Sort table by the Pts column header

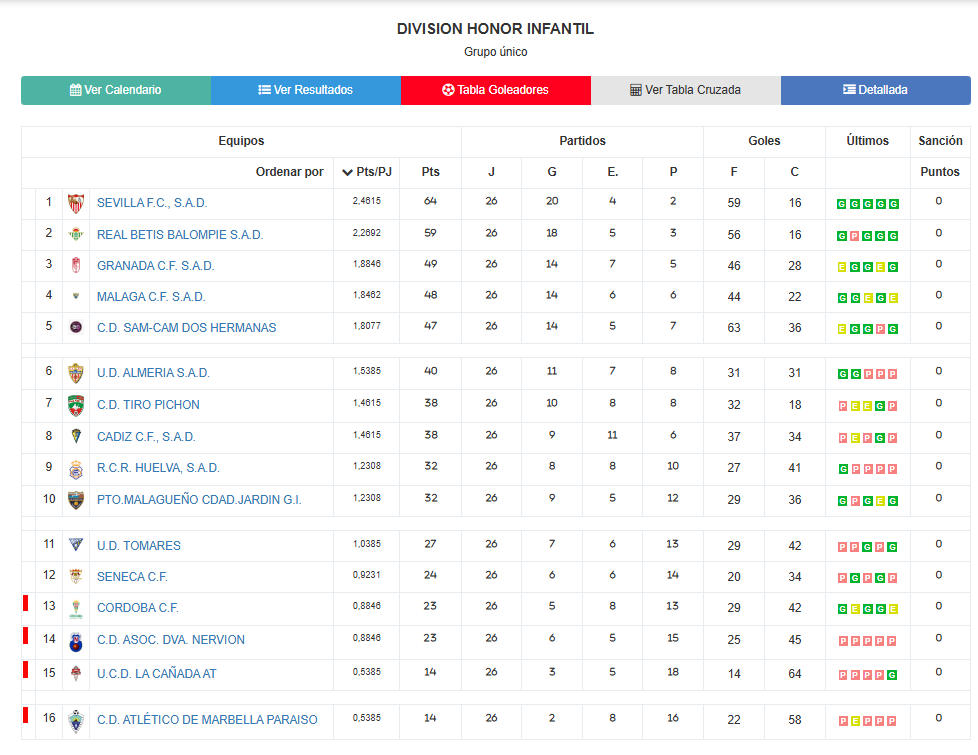[430, 172]
